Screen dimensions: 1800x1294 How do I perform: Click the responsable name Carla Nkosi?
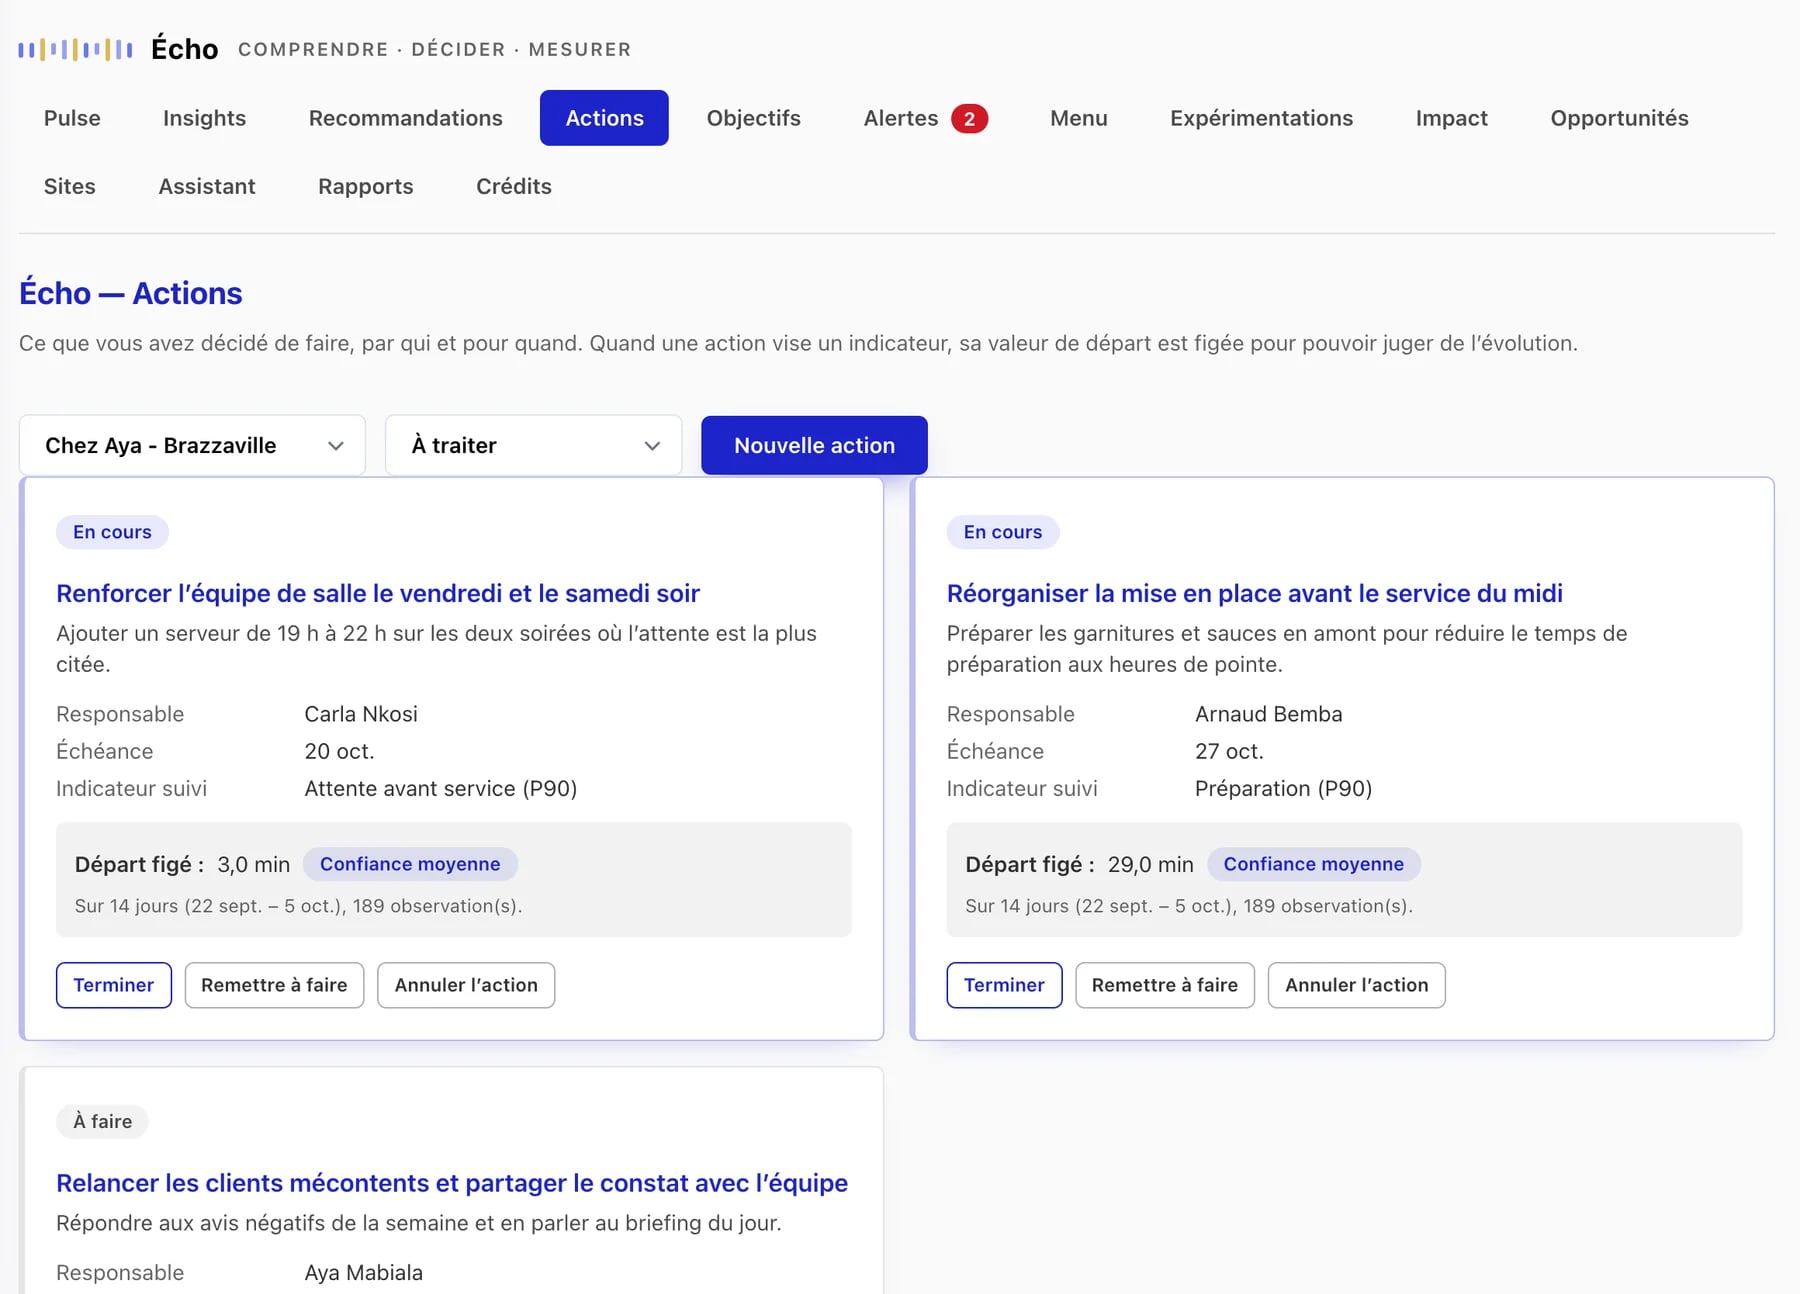pyautogui.click(x=361, y=714)
